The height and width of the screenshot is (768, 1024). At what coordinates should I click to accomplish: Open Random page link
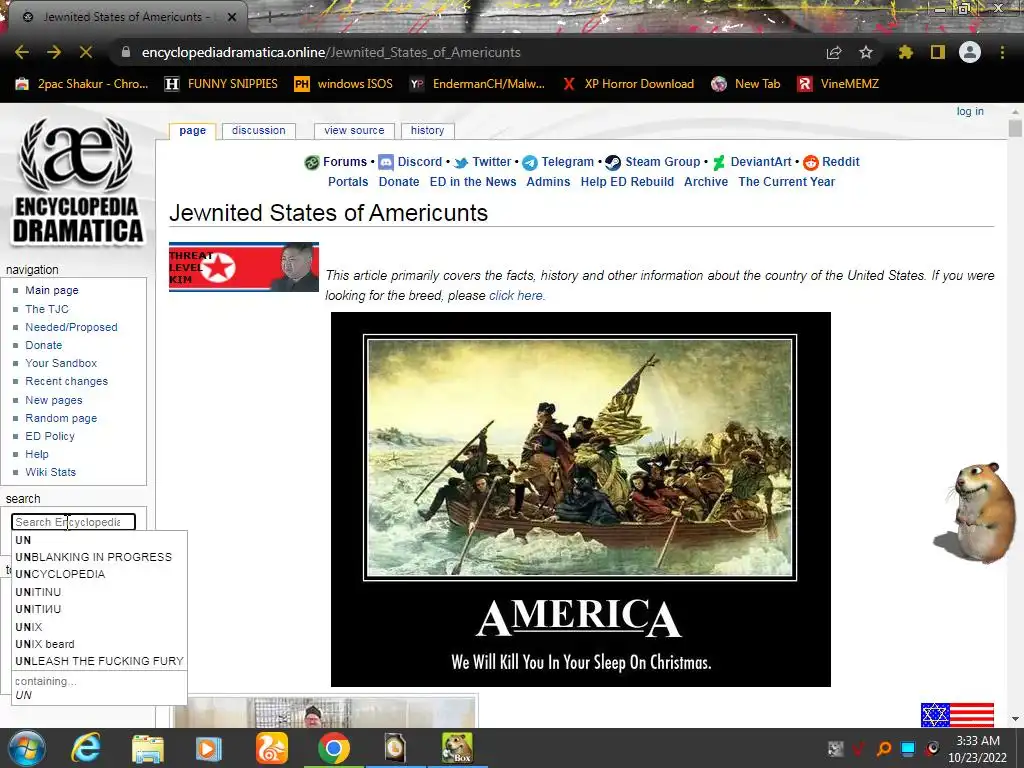[x=61, y=418]
